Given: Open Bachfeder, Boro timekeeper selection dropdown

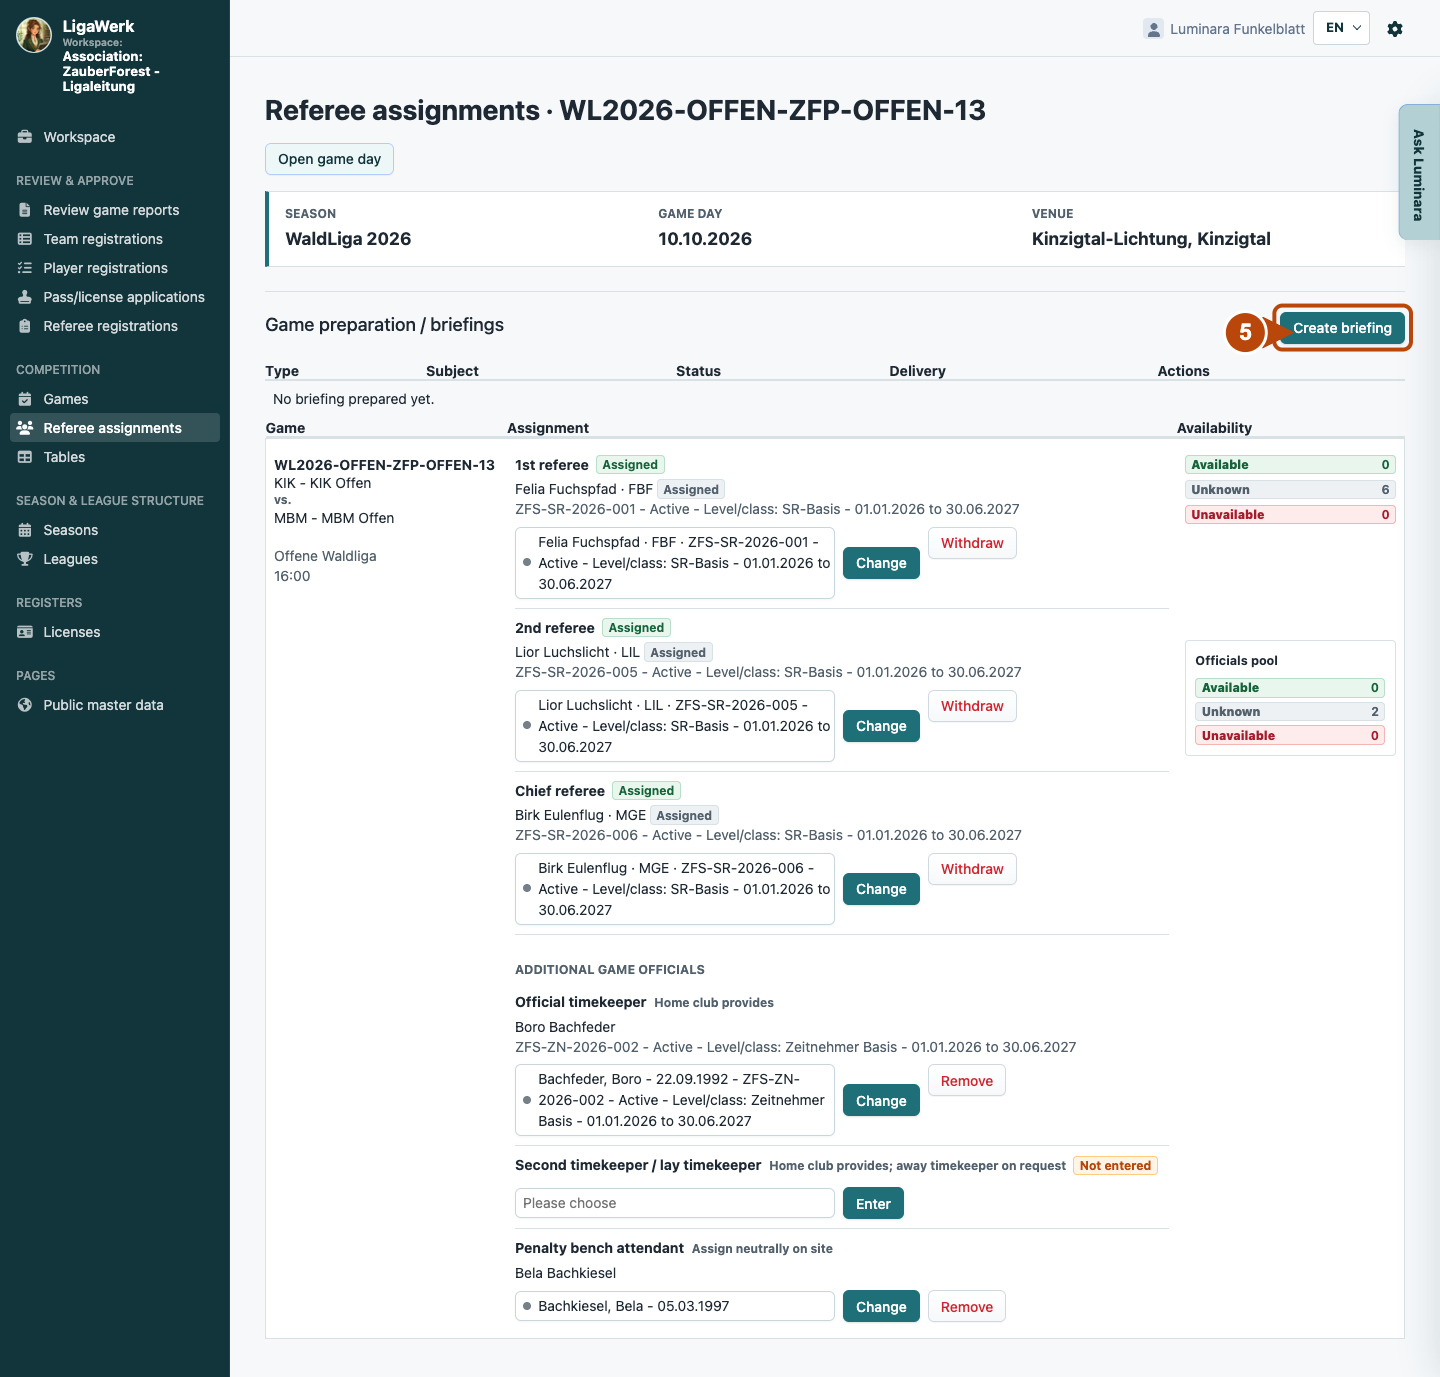Looking at the screenshot, I should click(675, 1100).
